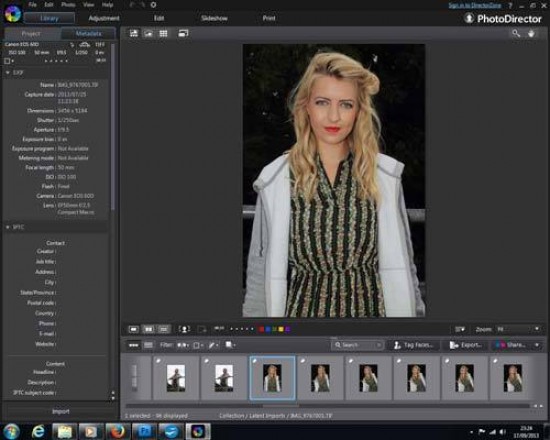Open the Print module
The width and height of the screenshot is (550, 440).
(x=269, y=18)
